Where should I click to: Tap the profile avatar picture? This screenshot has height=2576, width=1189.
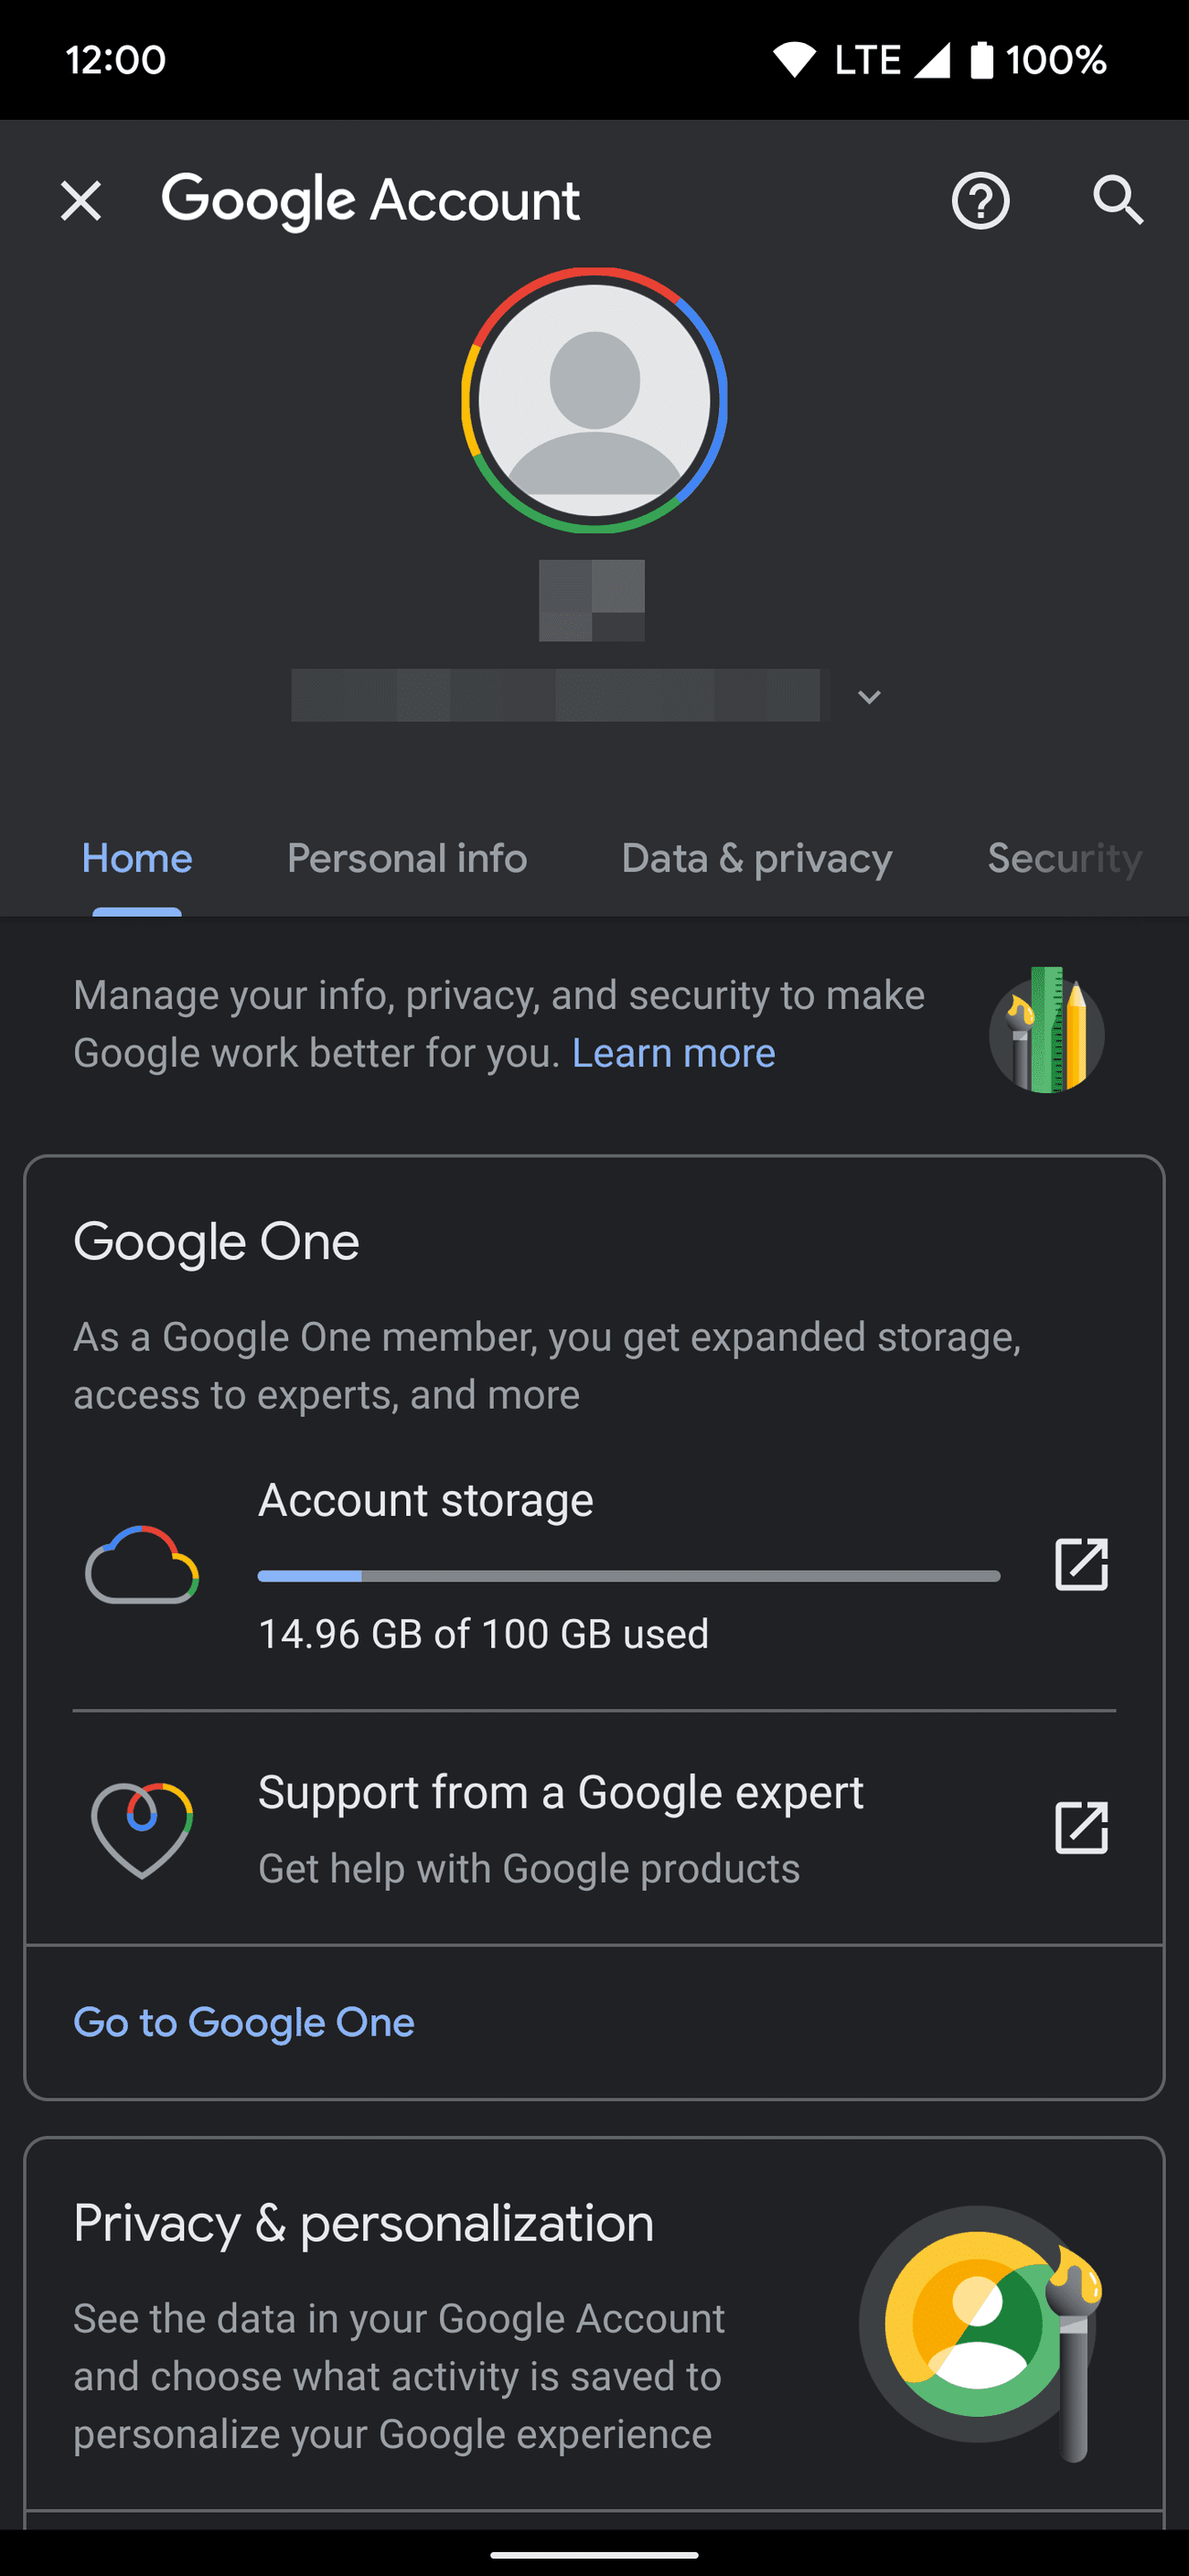pos(594,400)
